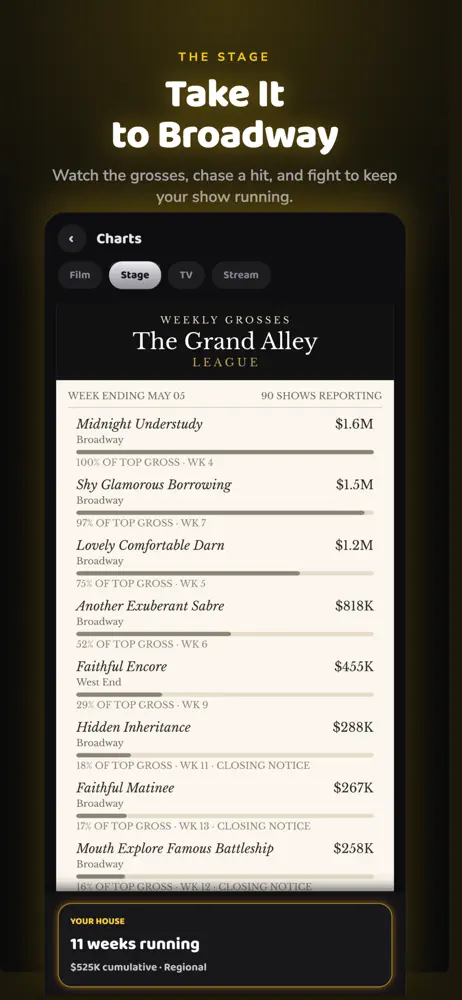Screen dimensions: 462x1000
Task: Click the $455K Faithful Encore gross
Action: [x=354, y=666]
